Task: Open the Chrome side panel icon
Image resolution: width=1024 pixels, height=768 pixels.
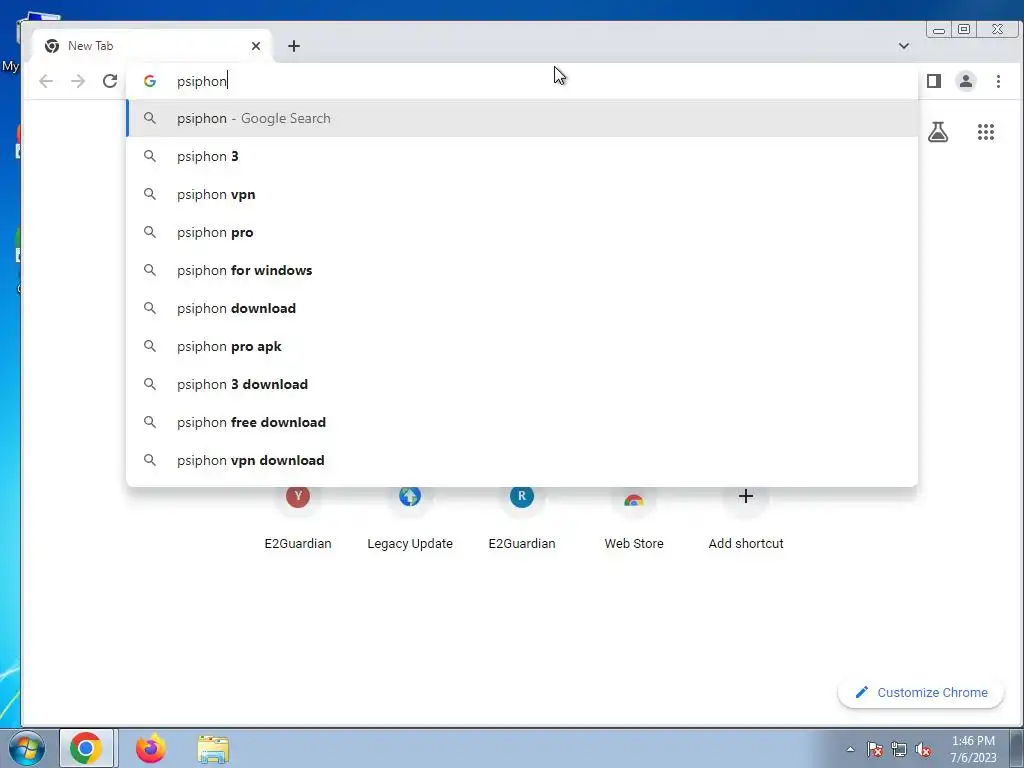Action: [x=934, y=81]
